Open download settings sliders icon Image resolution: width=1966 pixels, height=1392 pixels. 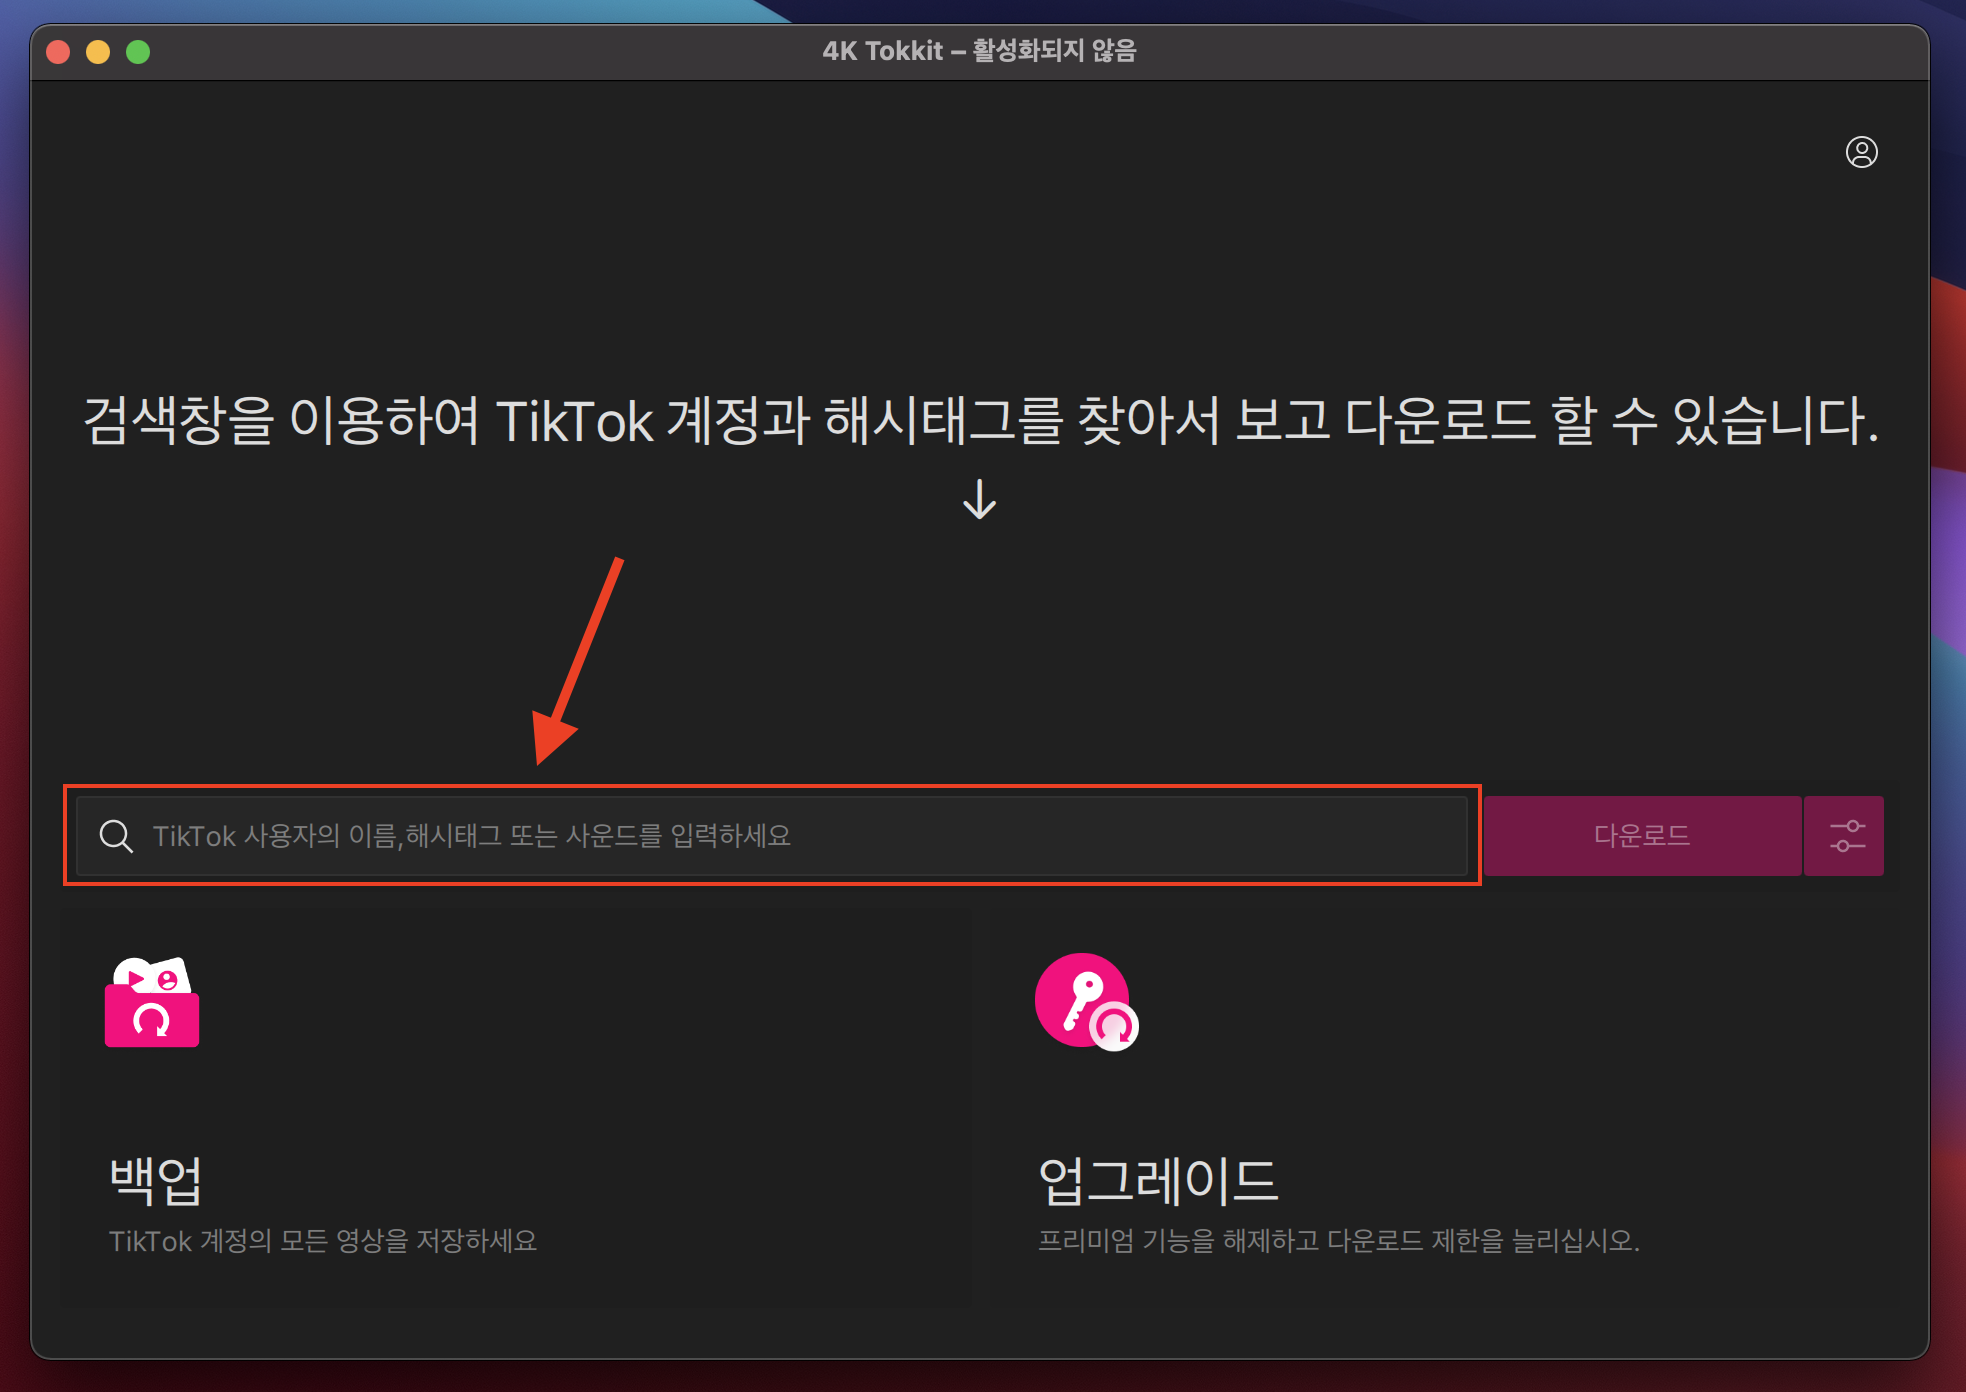click(1846, 836)
